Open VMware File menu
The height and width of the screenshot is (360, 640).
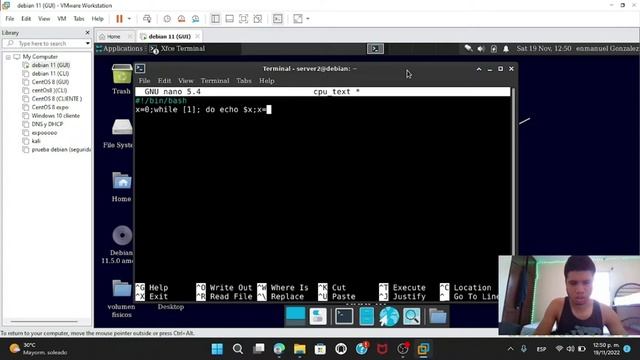[x=10, y=19]
